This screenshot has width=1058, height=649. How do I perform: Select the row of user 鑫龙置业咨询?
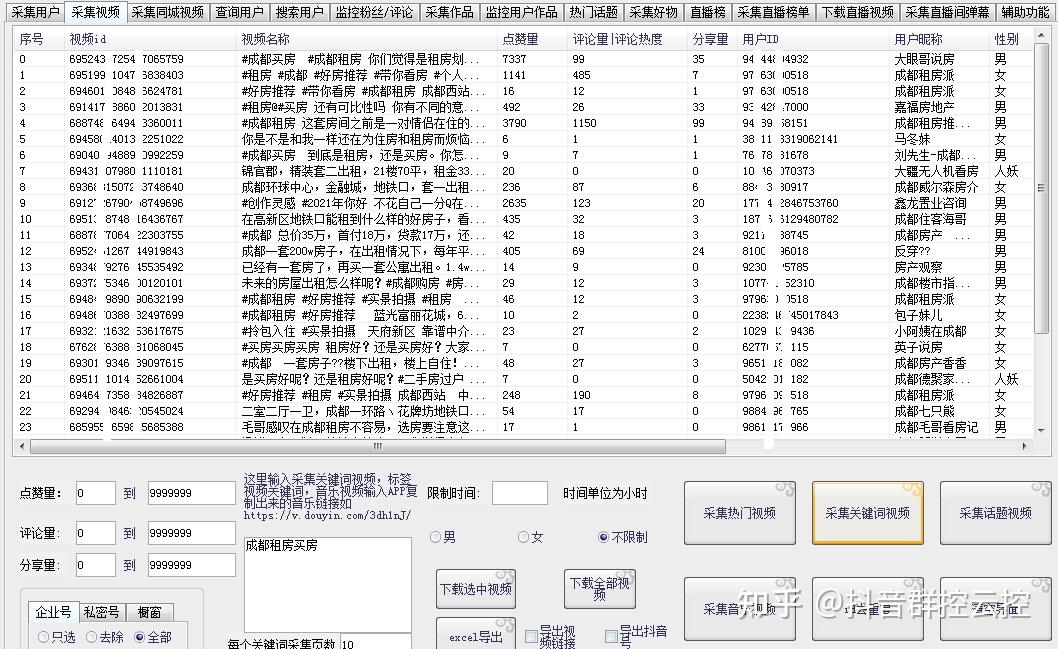(524, 203)
